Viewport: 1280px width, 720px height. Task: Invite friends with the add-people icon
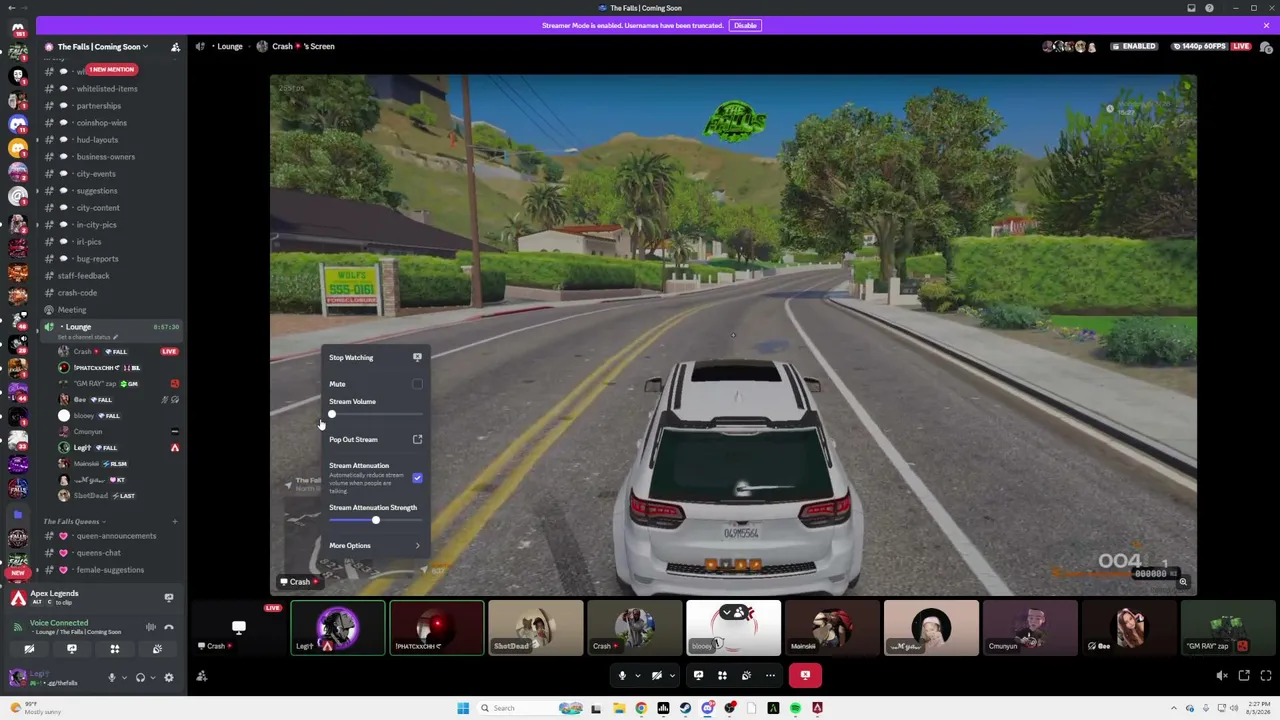[x=202, y=676]
